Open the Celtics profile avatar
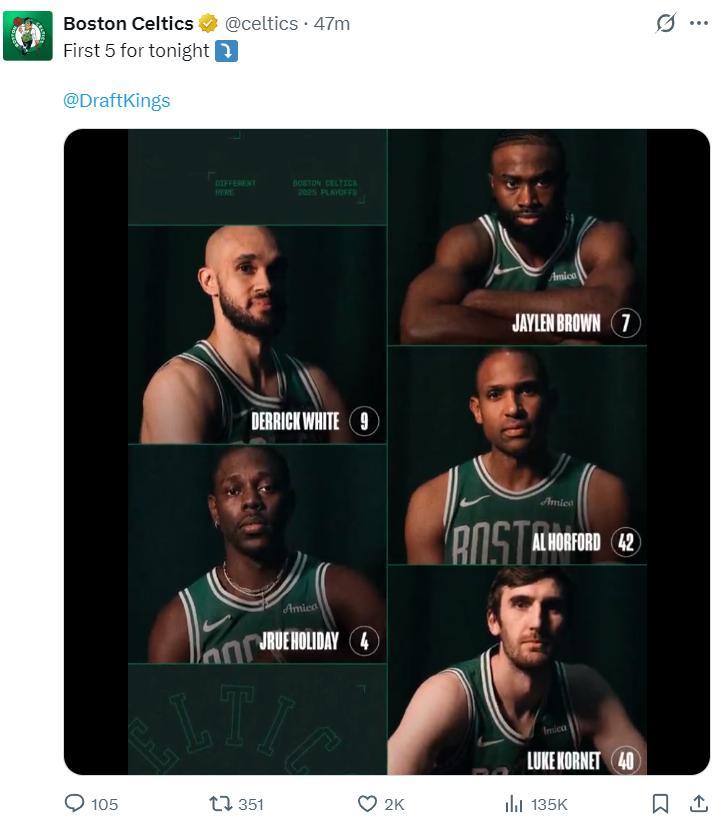The height and width of the screenshot is (822, 725). [x=28, y=36]
